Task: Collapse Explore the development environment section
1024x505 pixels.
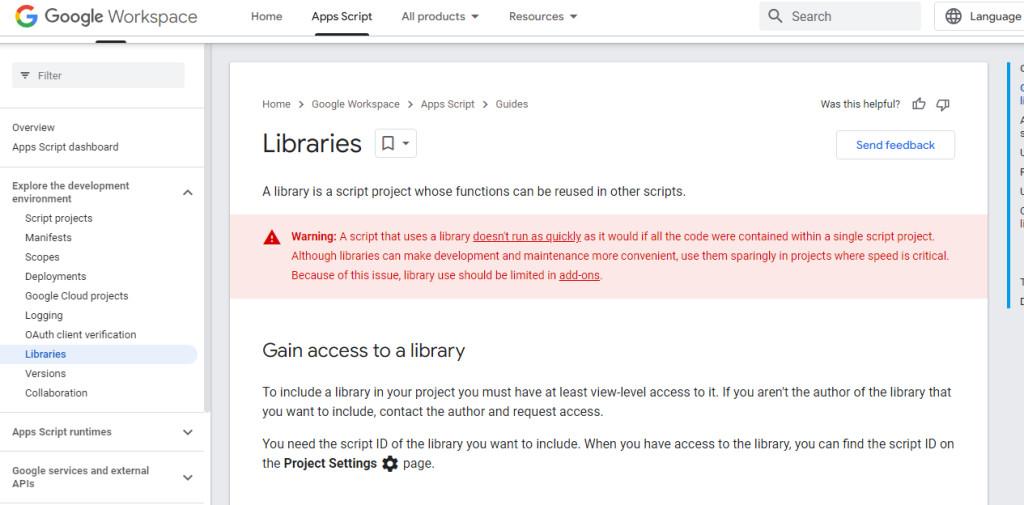Action: 187,192
